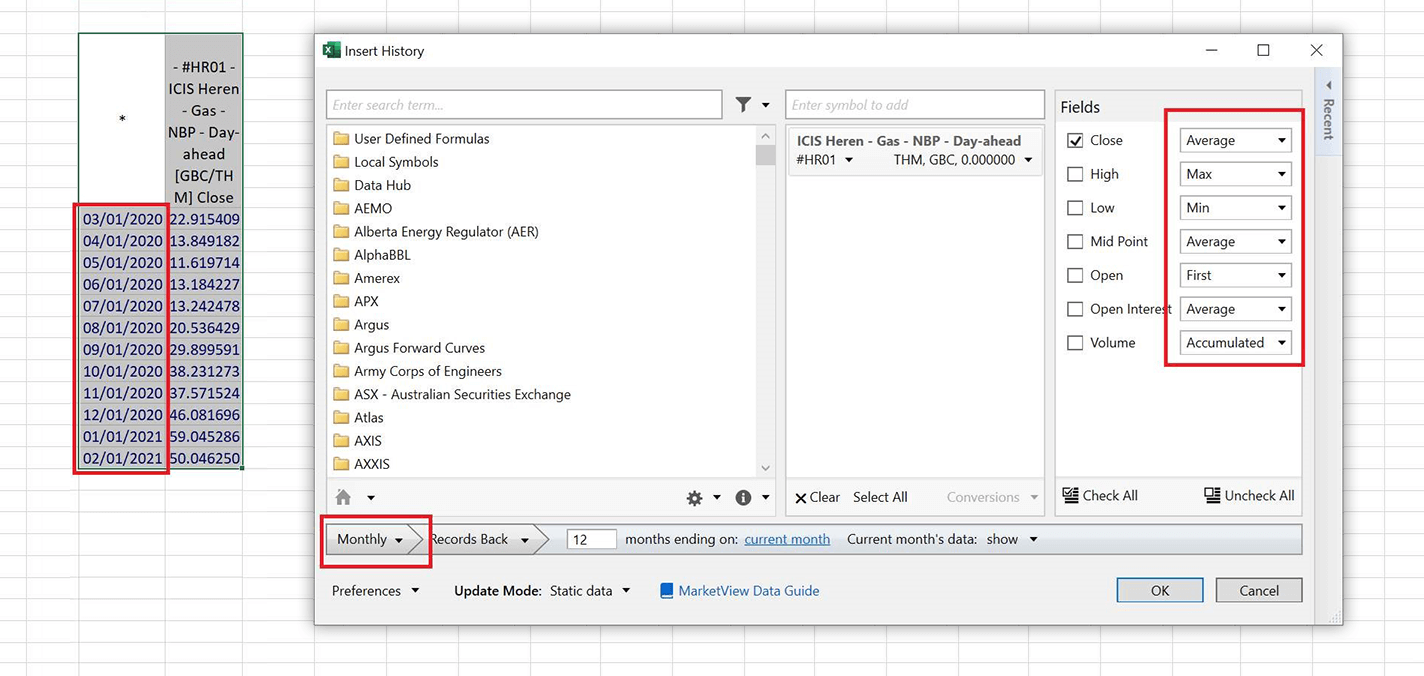Open the current month link

tap(787, 539)
